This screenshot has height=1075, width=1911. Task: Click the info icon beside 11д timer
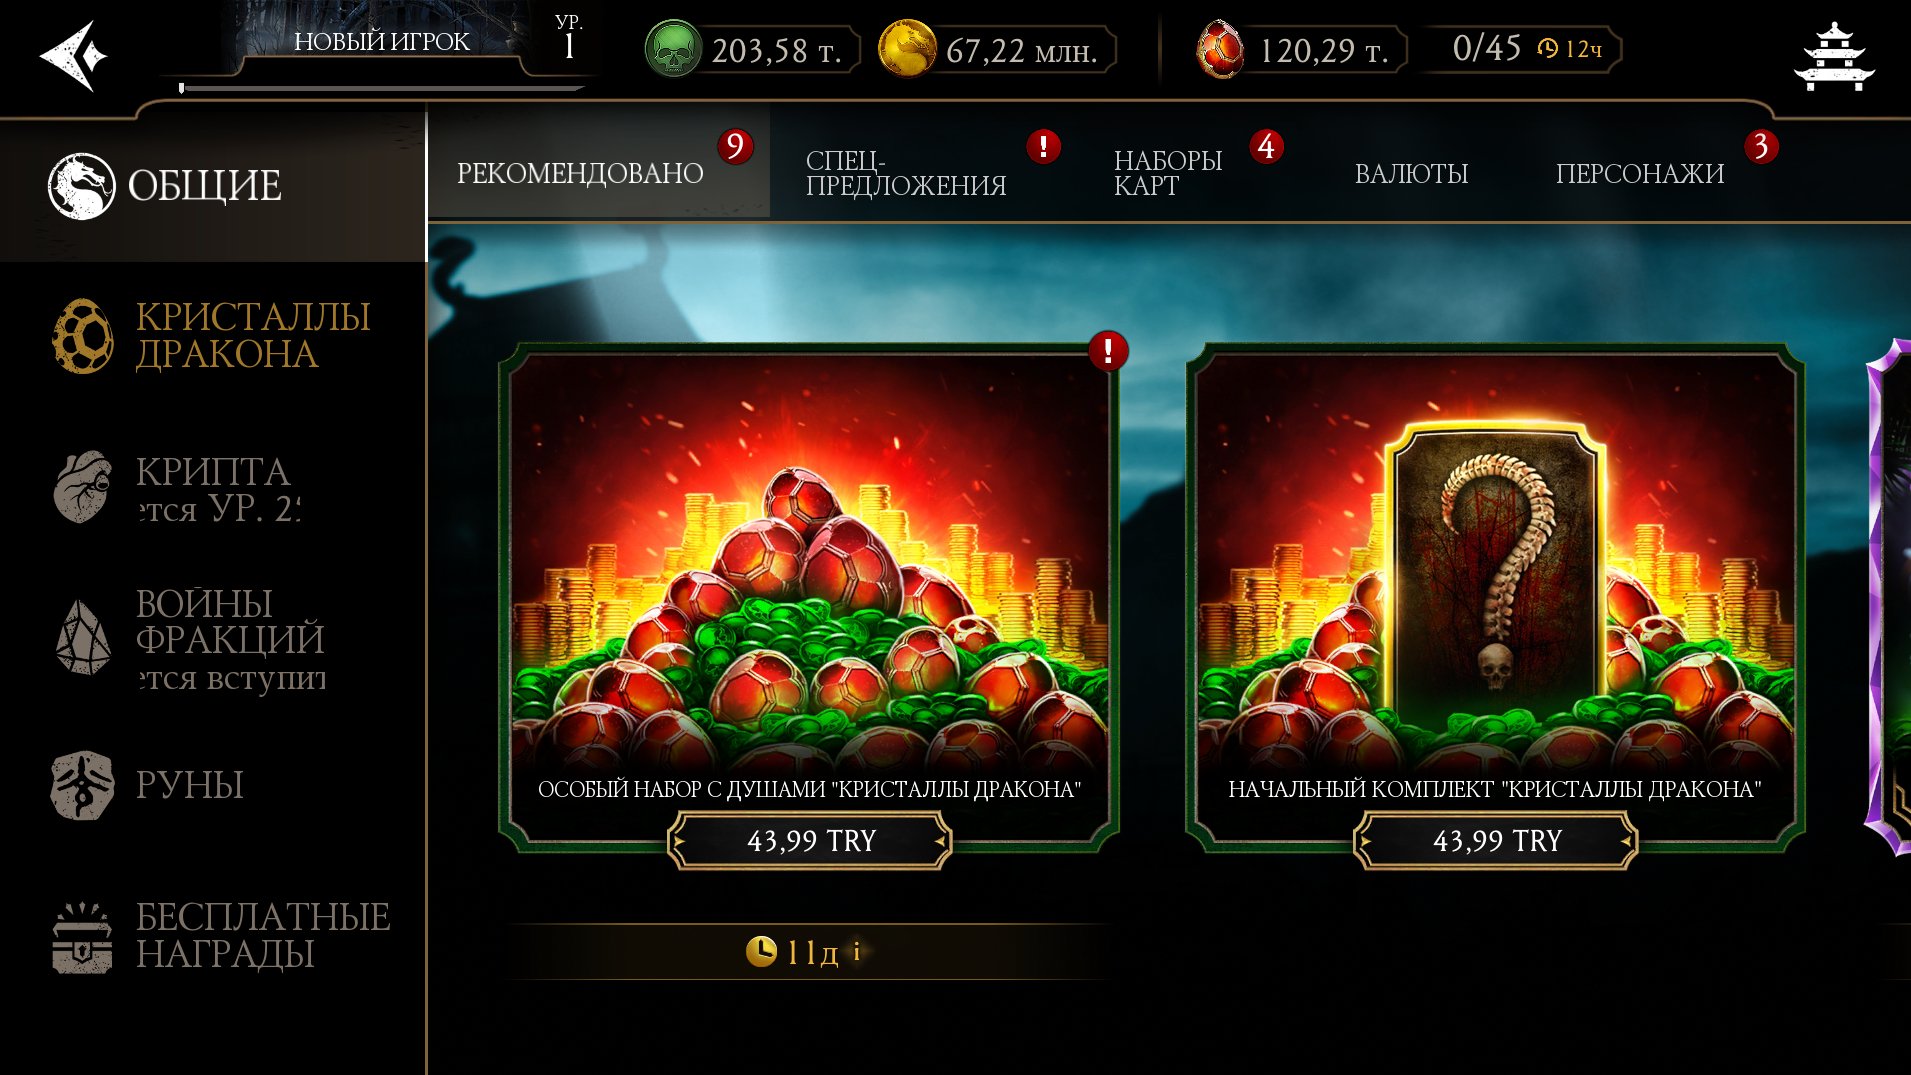click(857, 952)
